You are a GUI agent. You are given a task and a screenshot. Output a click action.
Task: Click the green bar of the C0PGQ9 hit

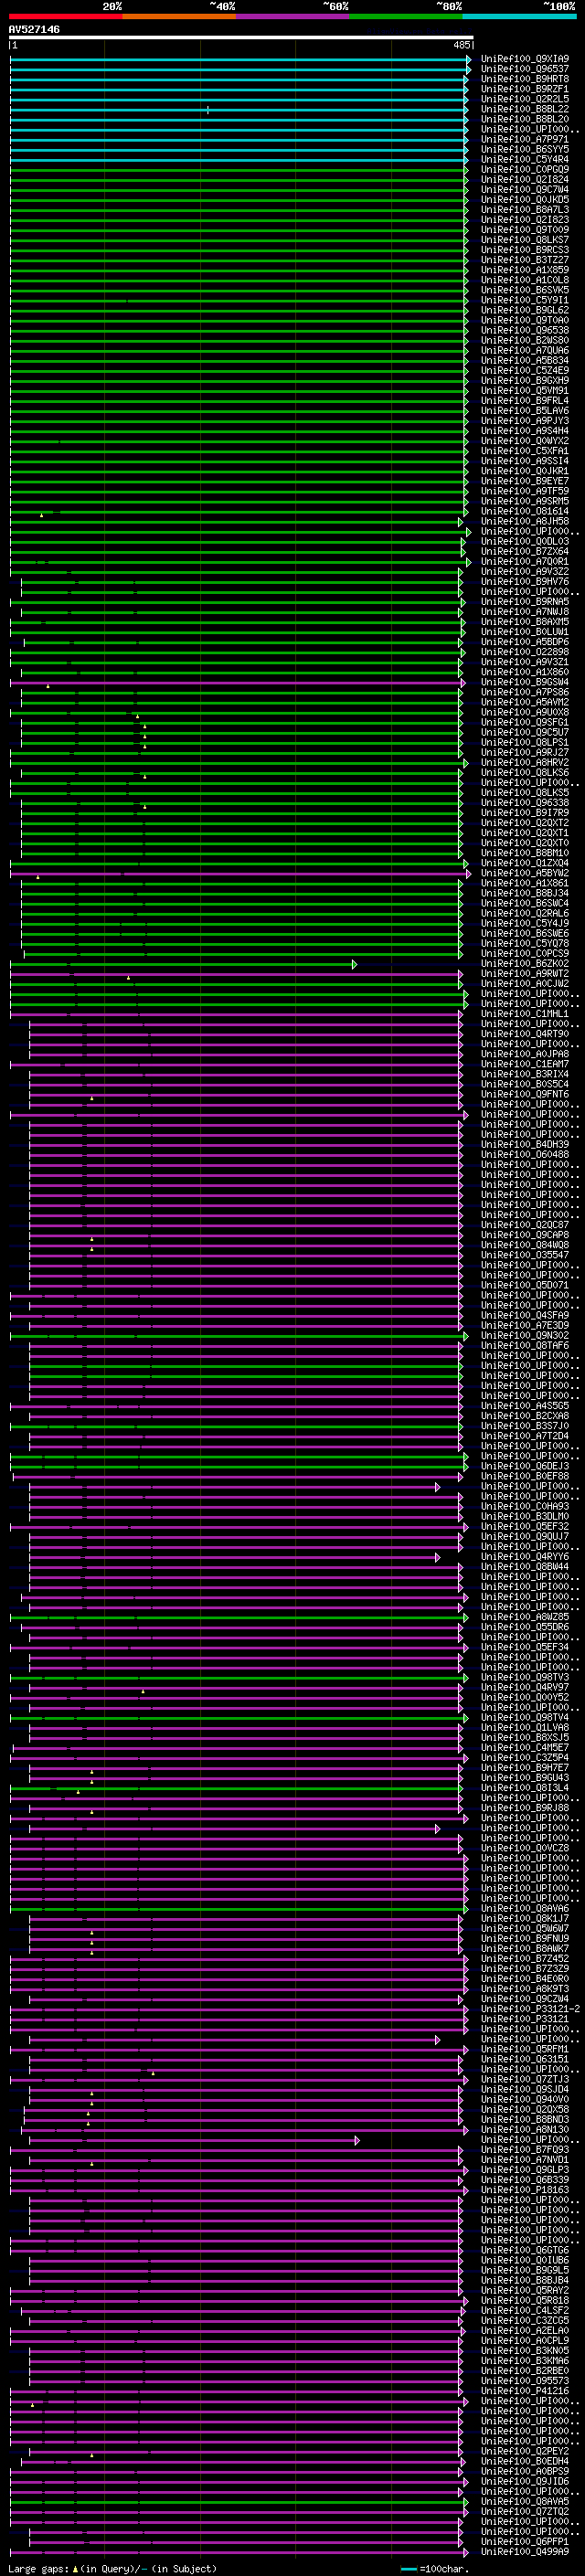(238, 170)
